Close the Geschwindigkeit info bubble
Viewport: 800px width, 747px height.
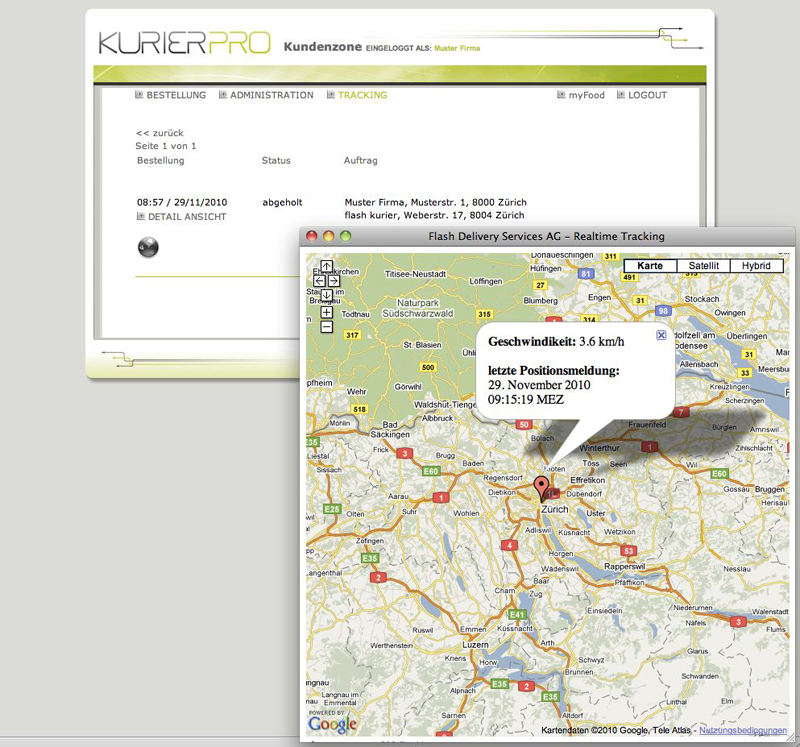point(661,335)
